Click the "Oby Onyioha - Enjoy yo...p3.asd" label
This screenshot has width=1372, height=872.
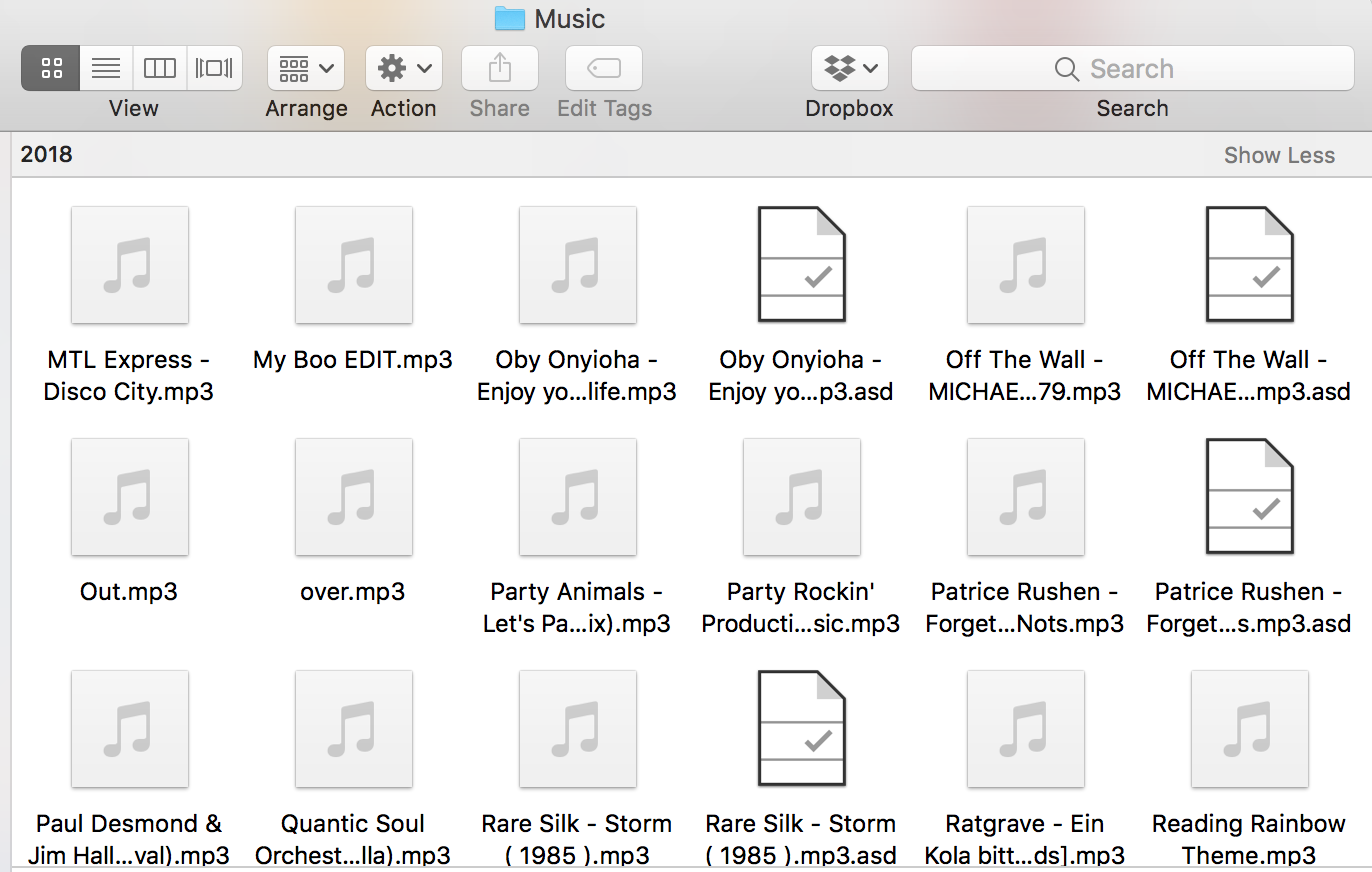click(x=801, y=375)
